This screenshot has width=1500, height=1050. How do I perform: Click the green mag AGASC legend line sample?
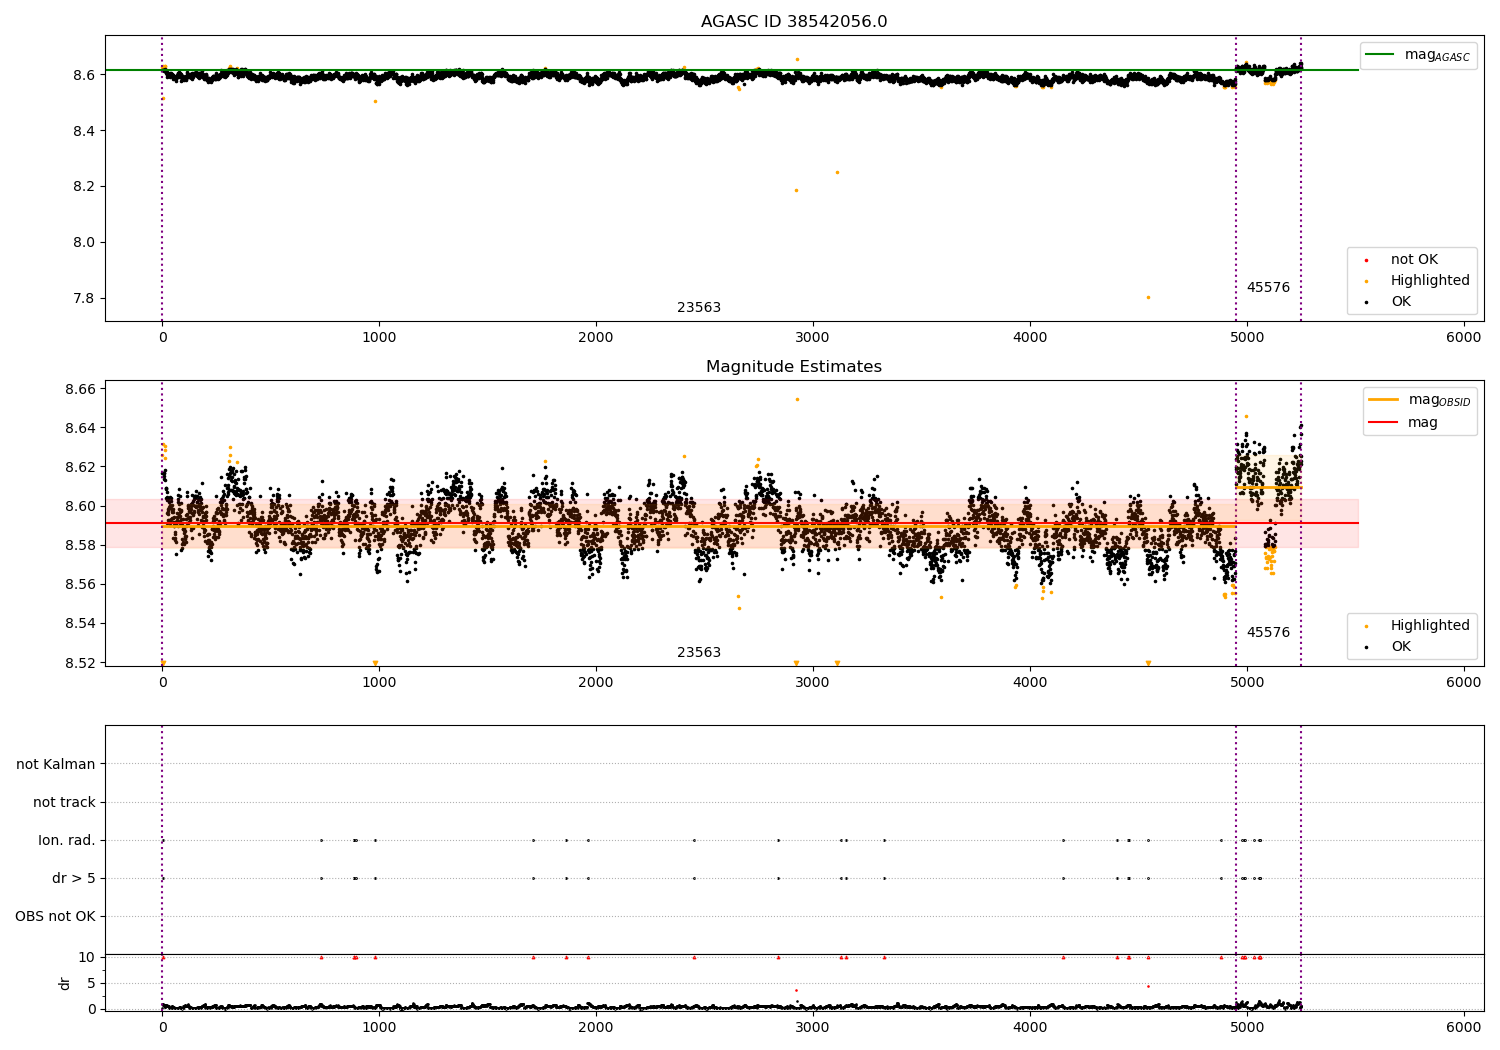(1380, 55)
